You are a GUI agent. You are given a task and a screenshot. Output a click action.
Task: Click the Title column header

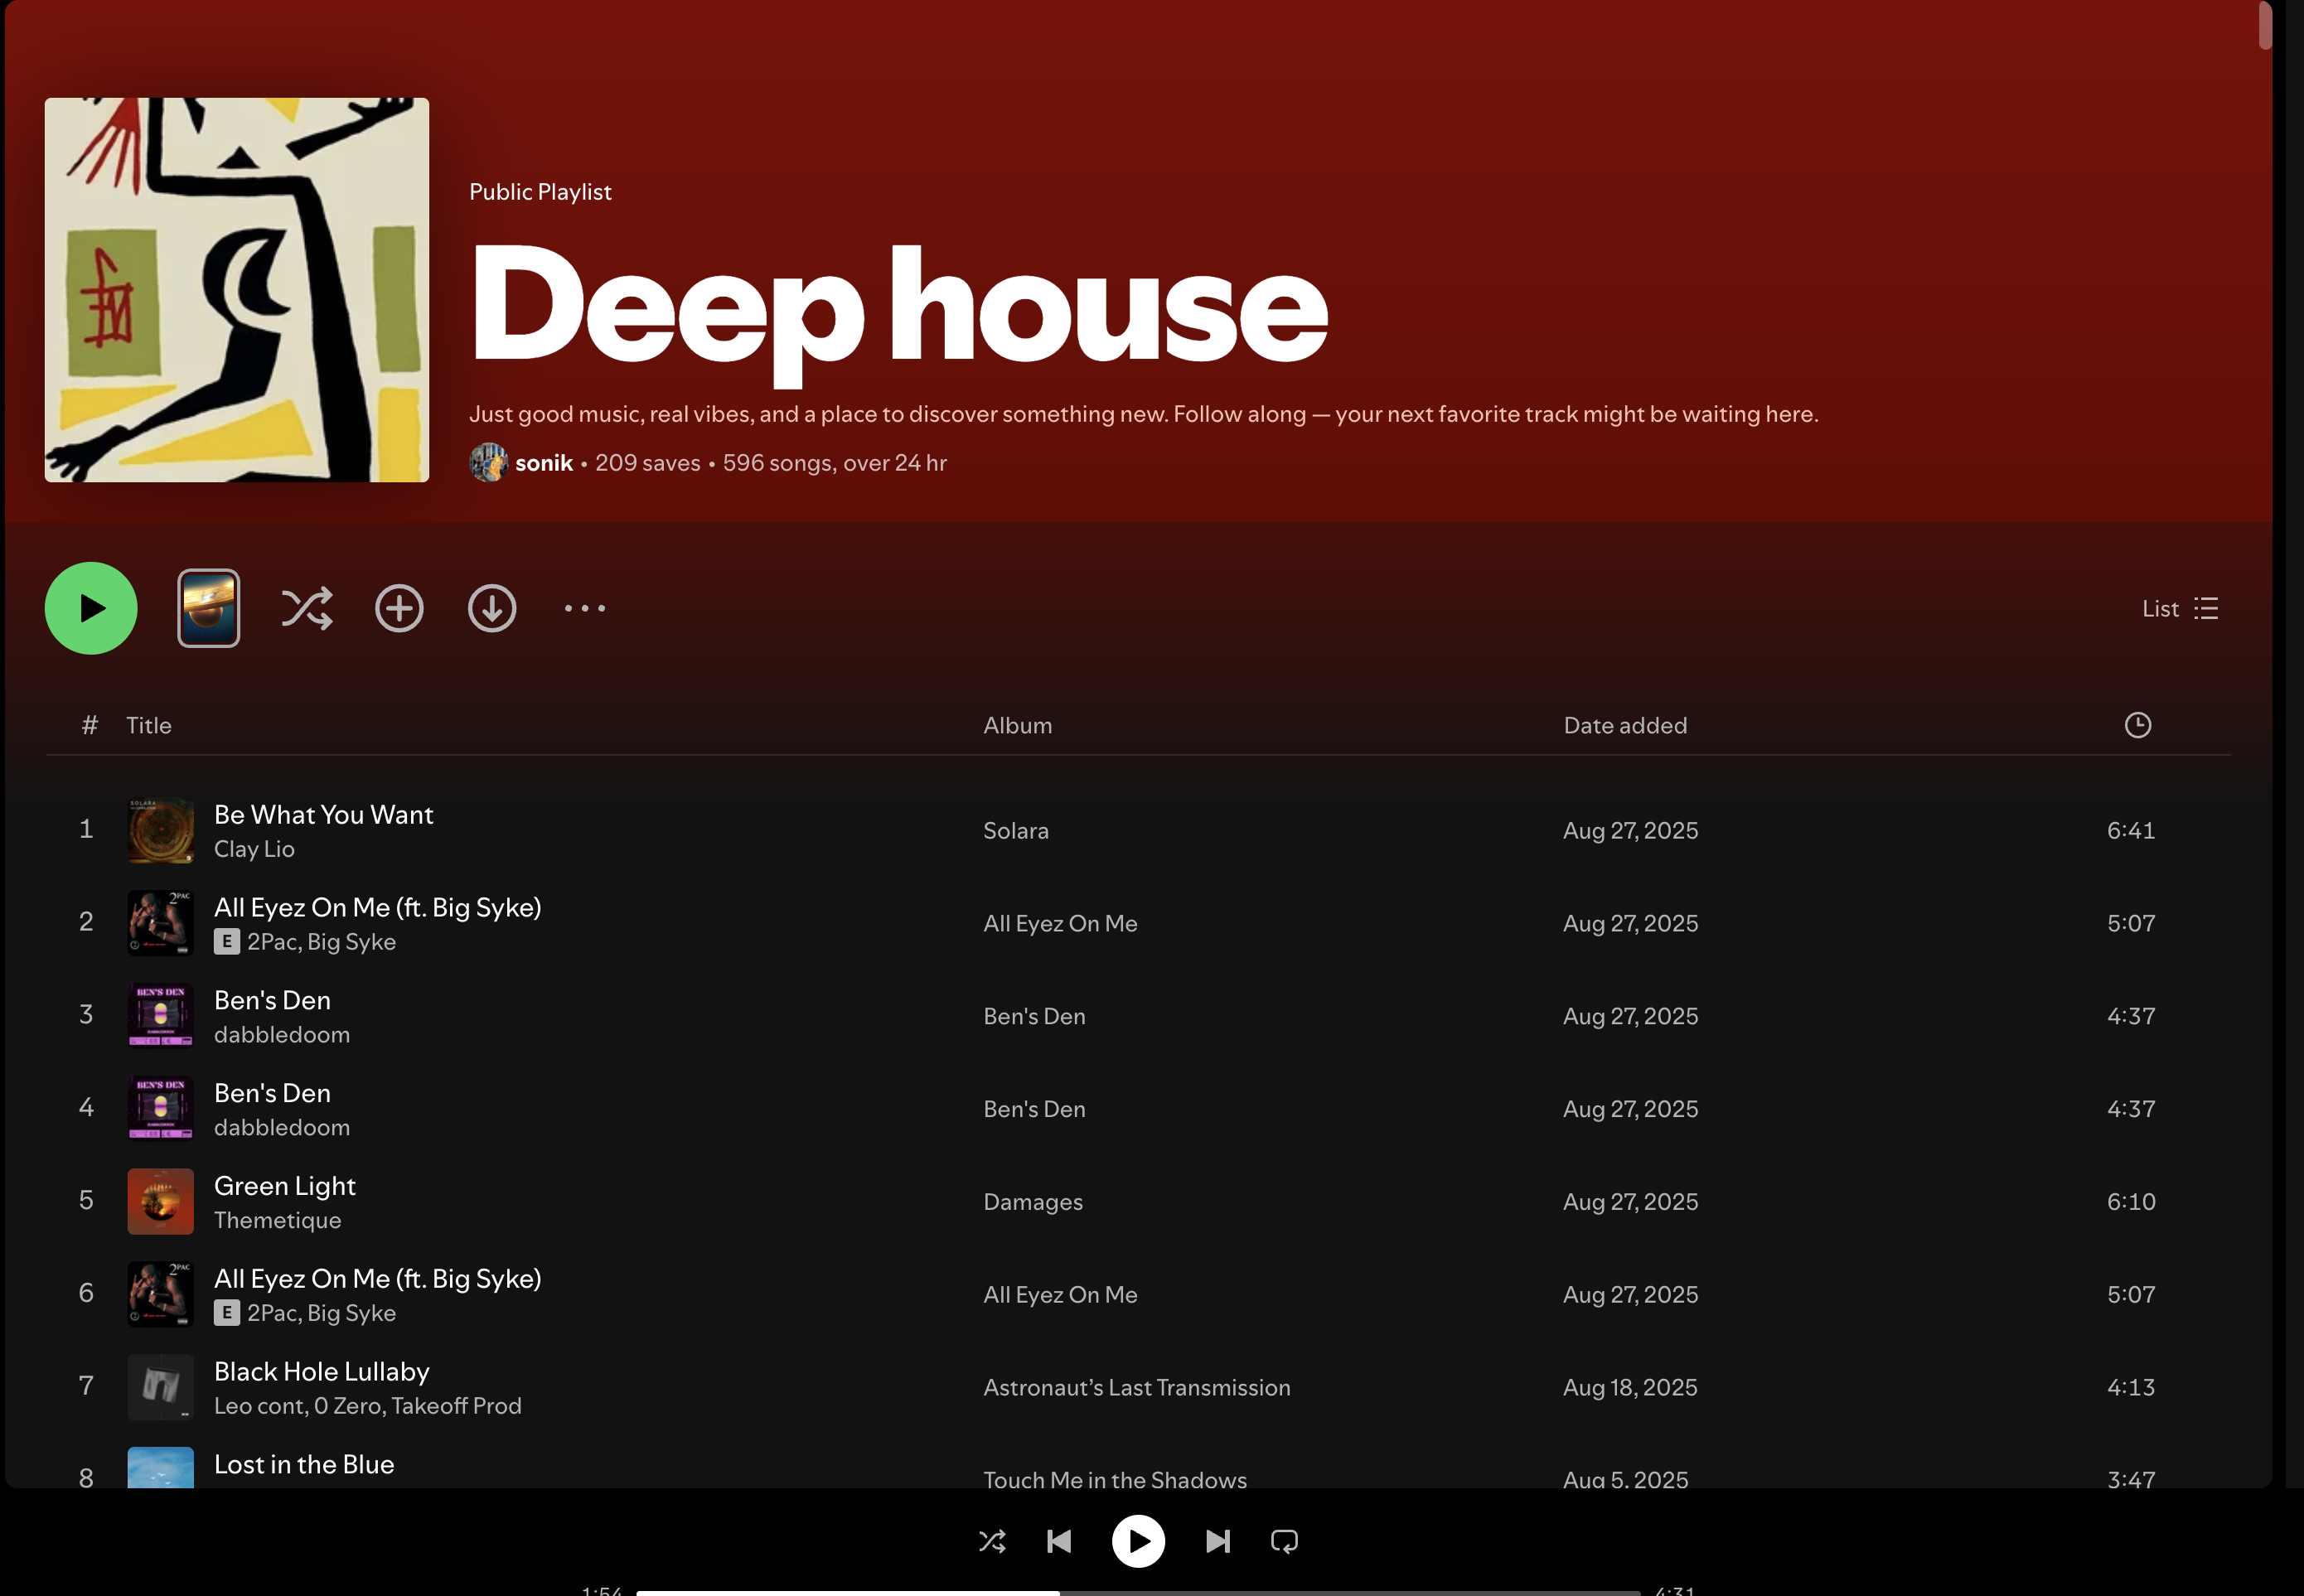pos(149,725)
